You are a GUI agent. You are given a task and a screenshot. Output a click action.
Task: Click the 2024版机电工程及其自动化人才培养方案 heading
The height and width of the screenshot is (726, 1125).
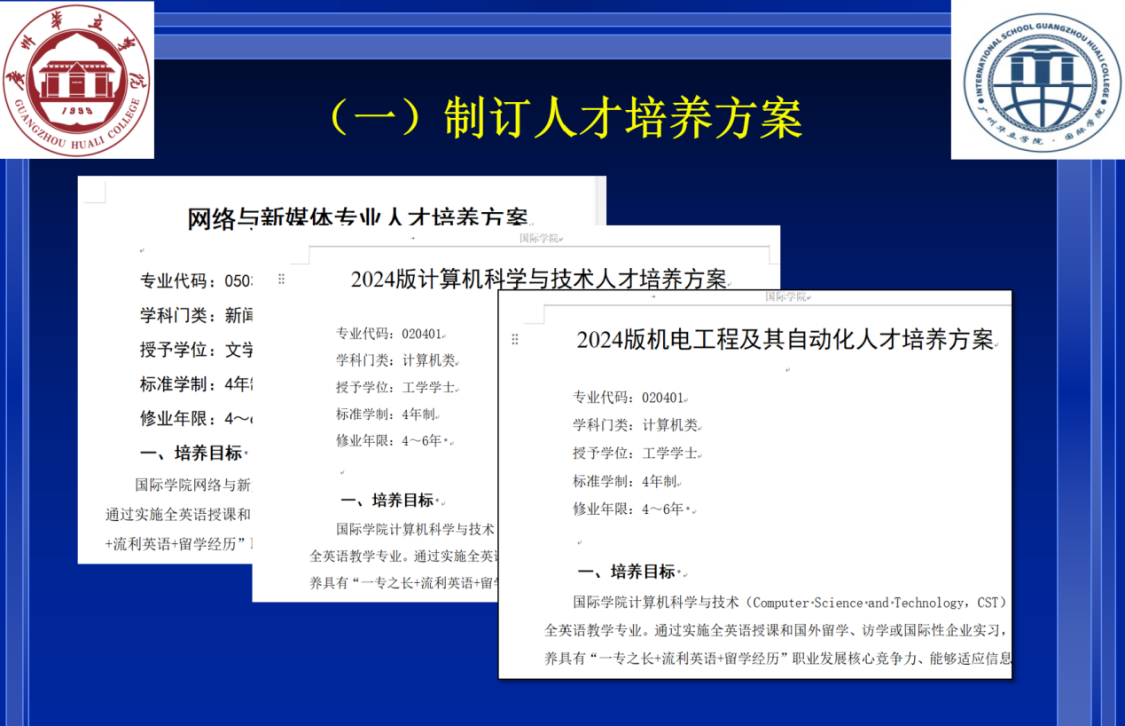[x=785, y=339]
